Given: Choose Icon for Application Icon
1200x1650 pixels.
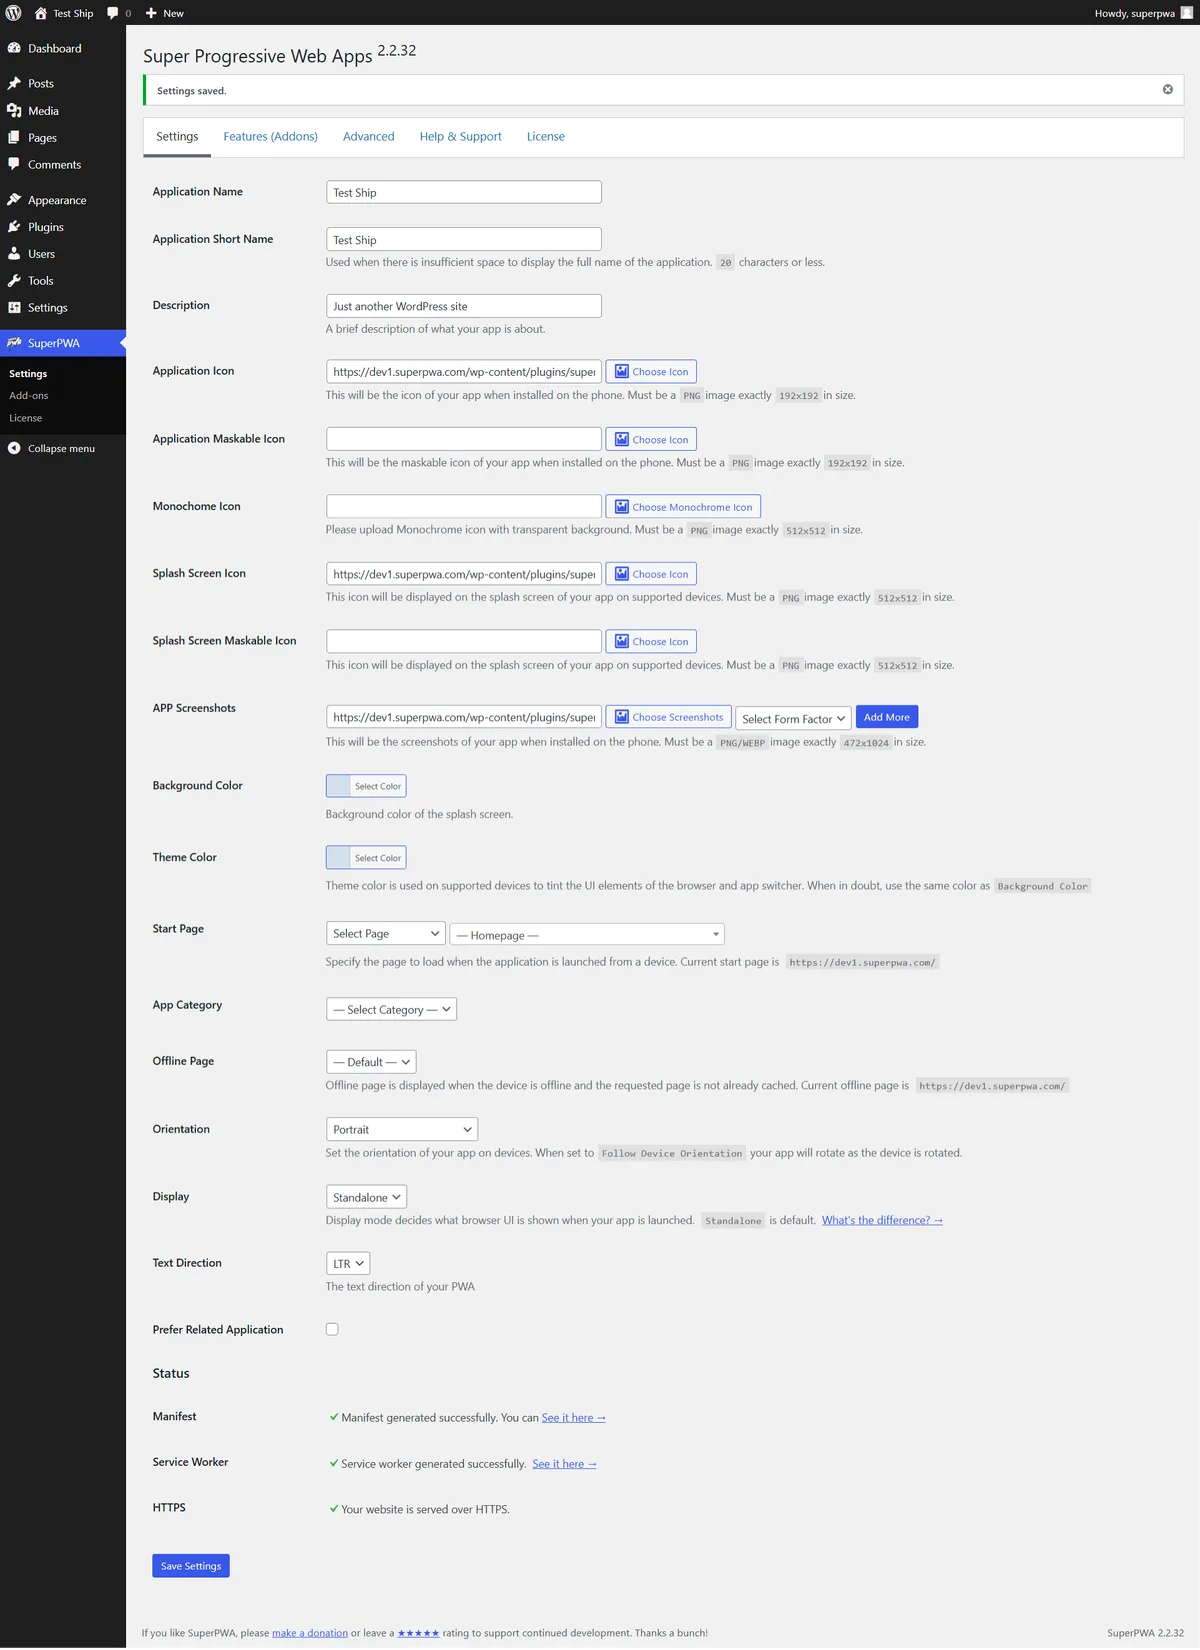Looking at the screenshot, I should coord(651,372).
